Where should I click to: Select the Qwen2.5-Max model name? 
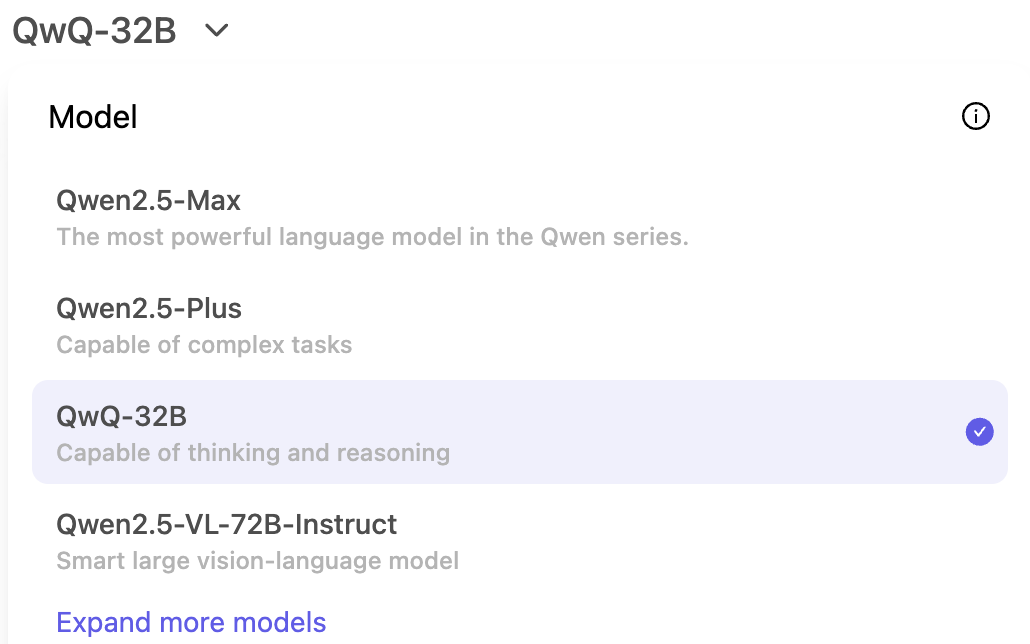pyautogui.click(x=148, y=200)
